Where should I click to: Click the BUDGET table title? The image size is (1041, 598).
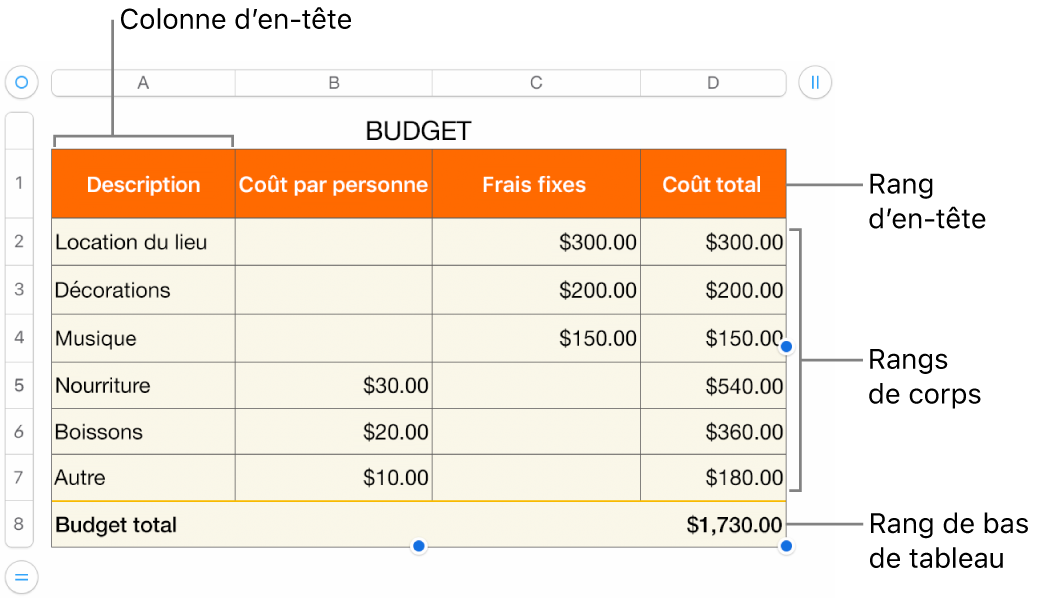(x=418, y=131)
